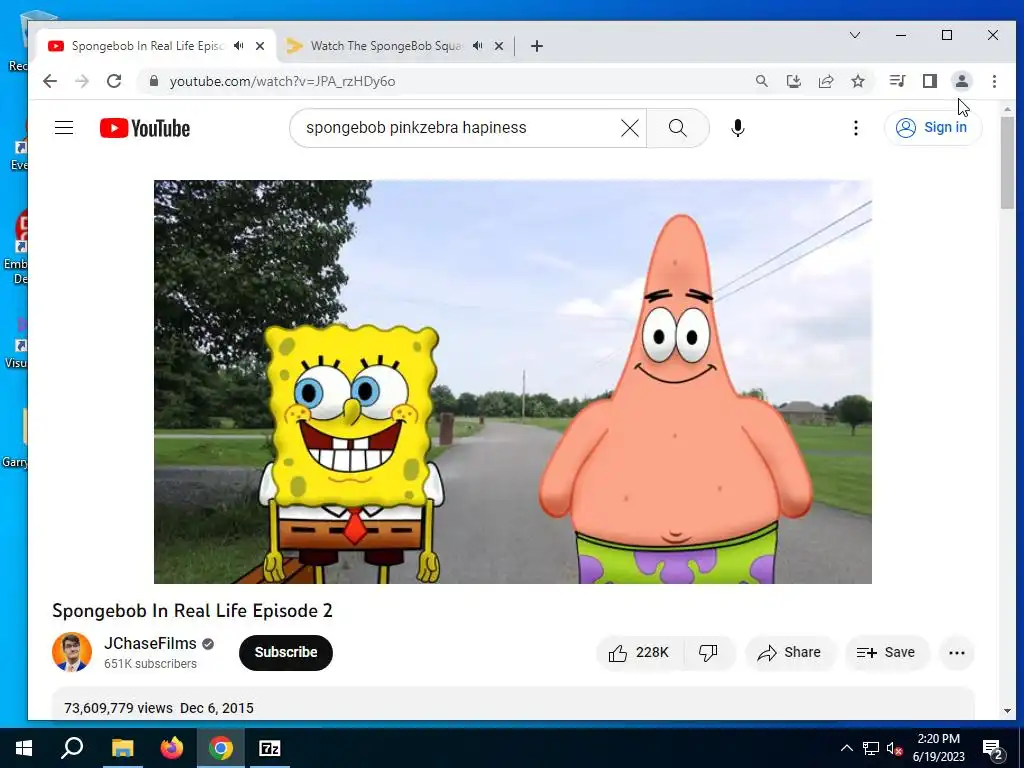Image resolution: width=1024 pixels, height=768 pixels.
Task: Open the zoom magnifier in address bar
Action: (x=761, y=81)
